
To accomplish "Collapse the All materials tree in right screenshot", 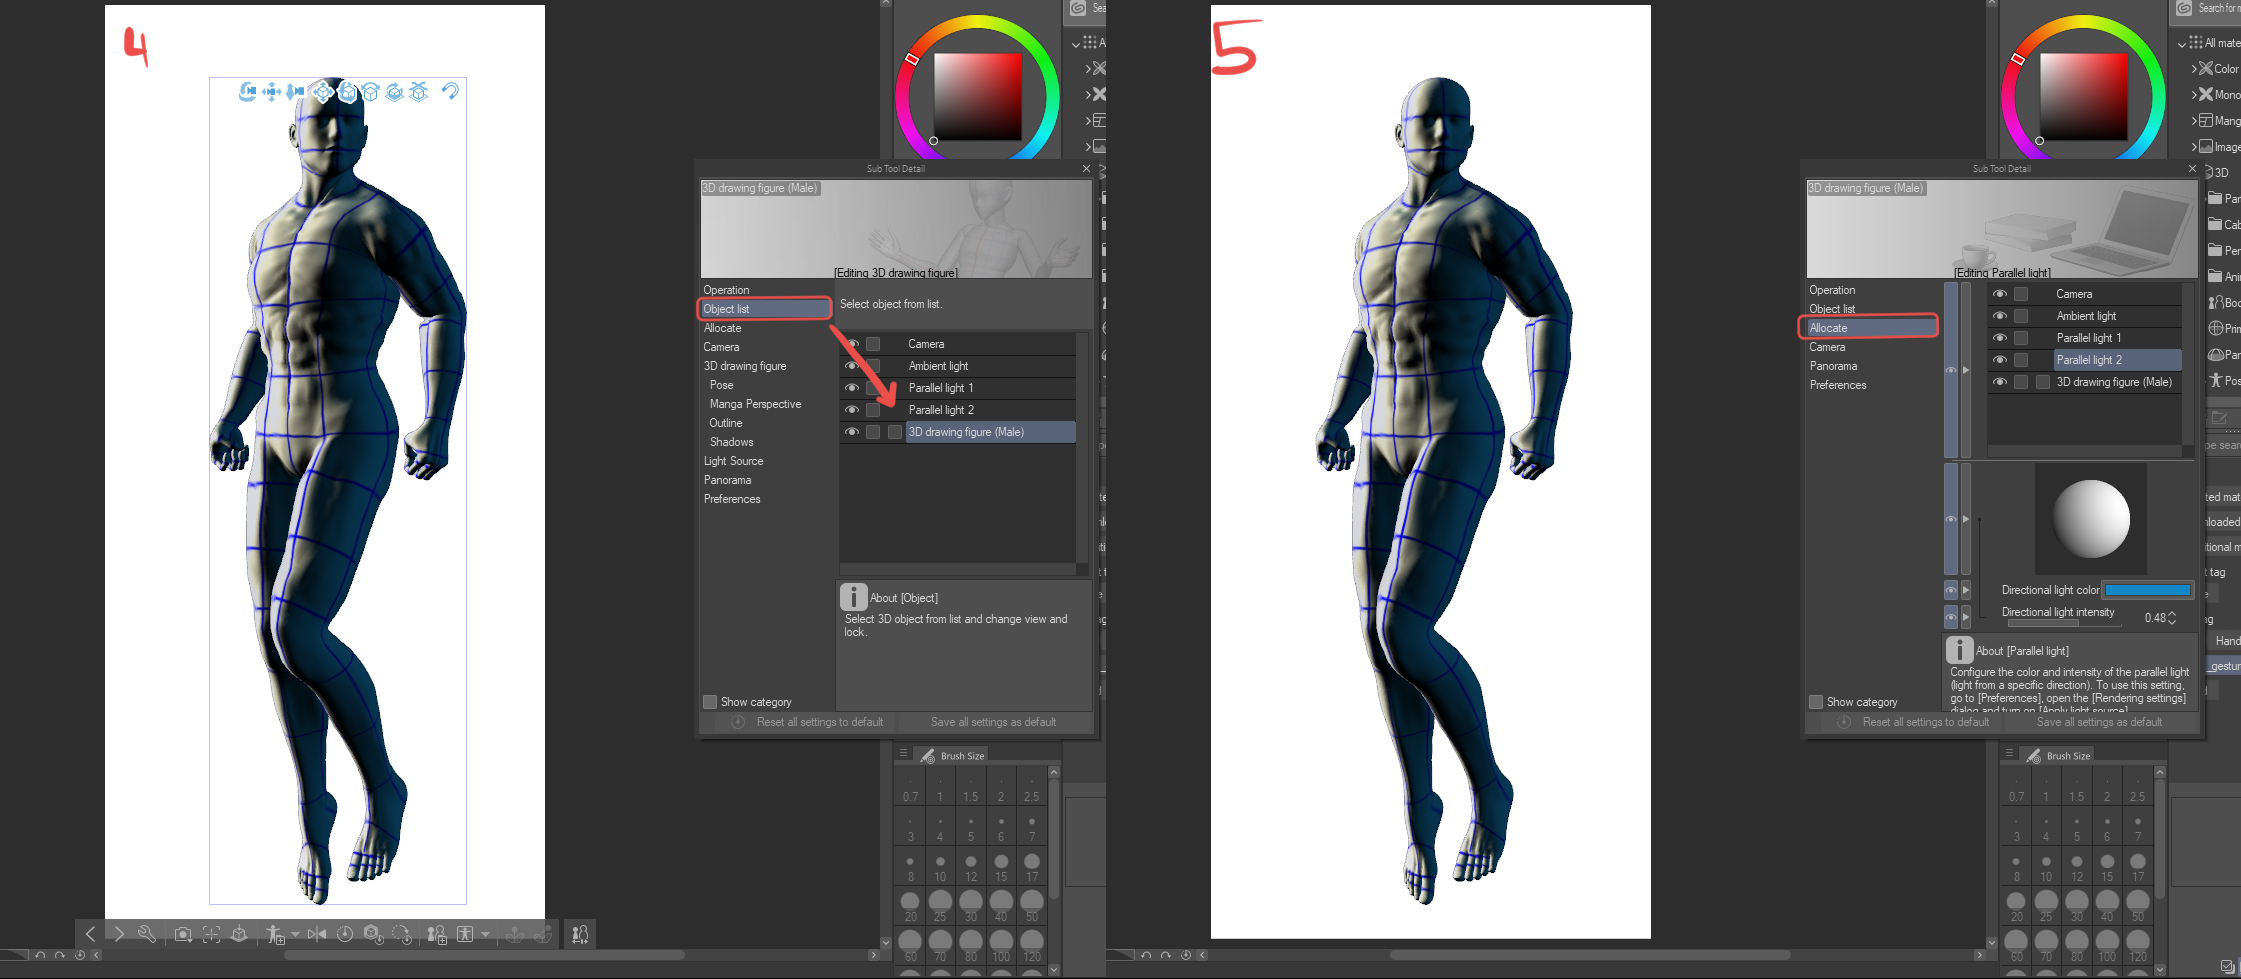I will click(2182, 44).
